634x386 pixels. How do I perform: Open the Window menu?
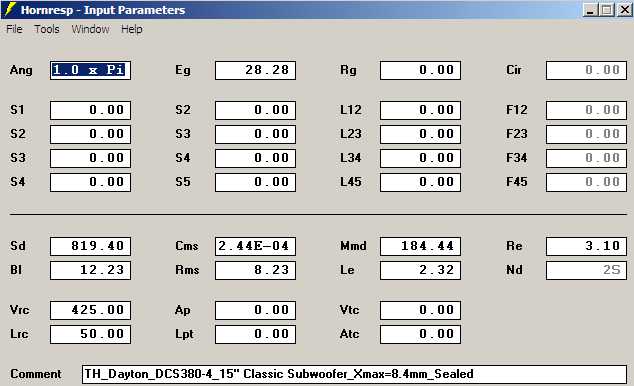90,29
